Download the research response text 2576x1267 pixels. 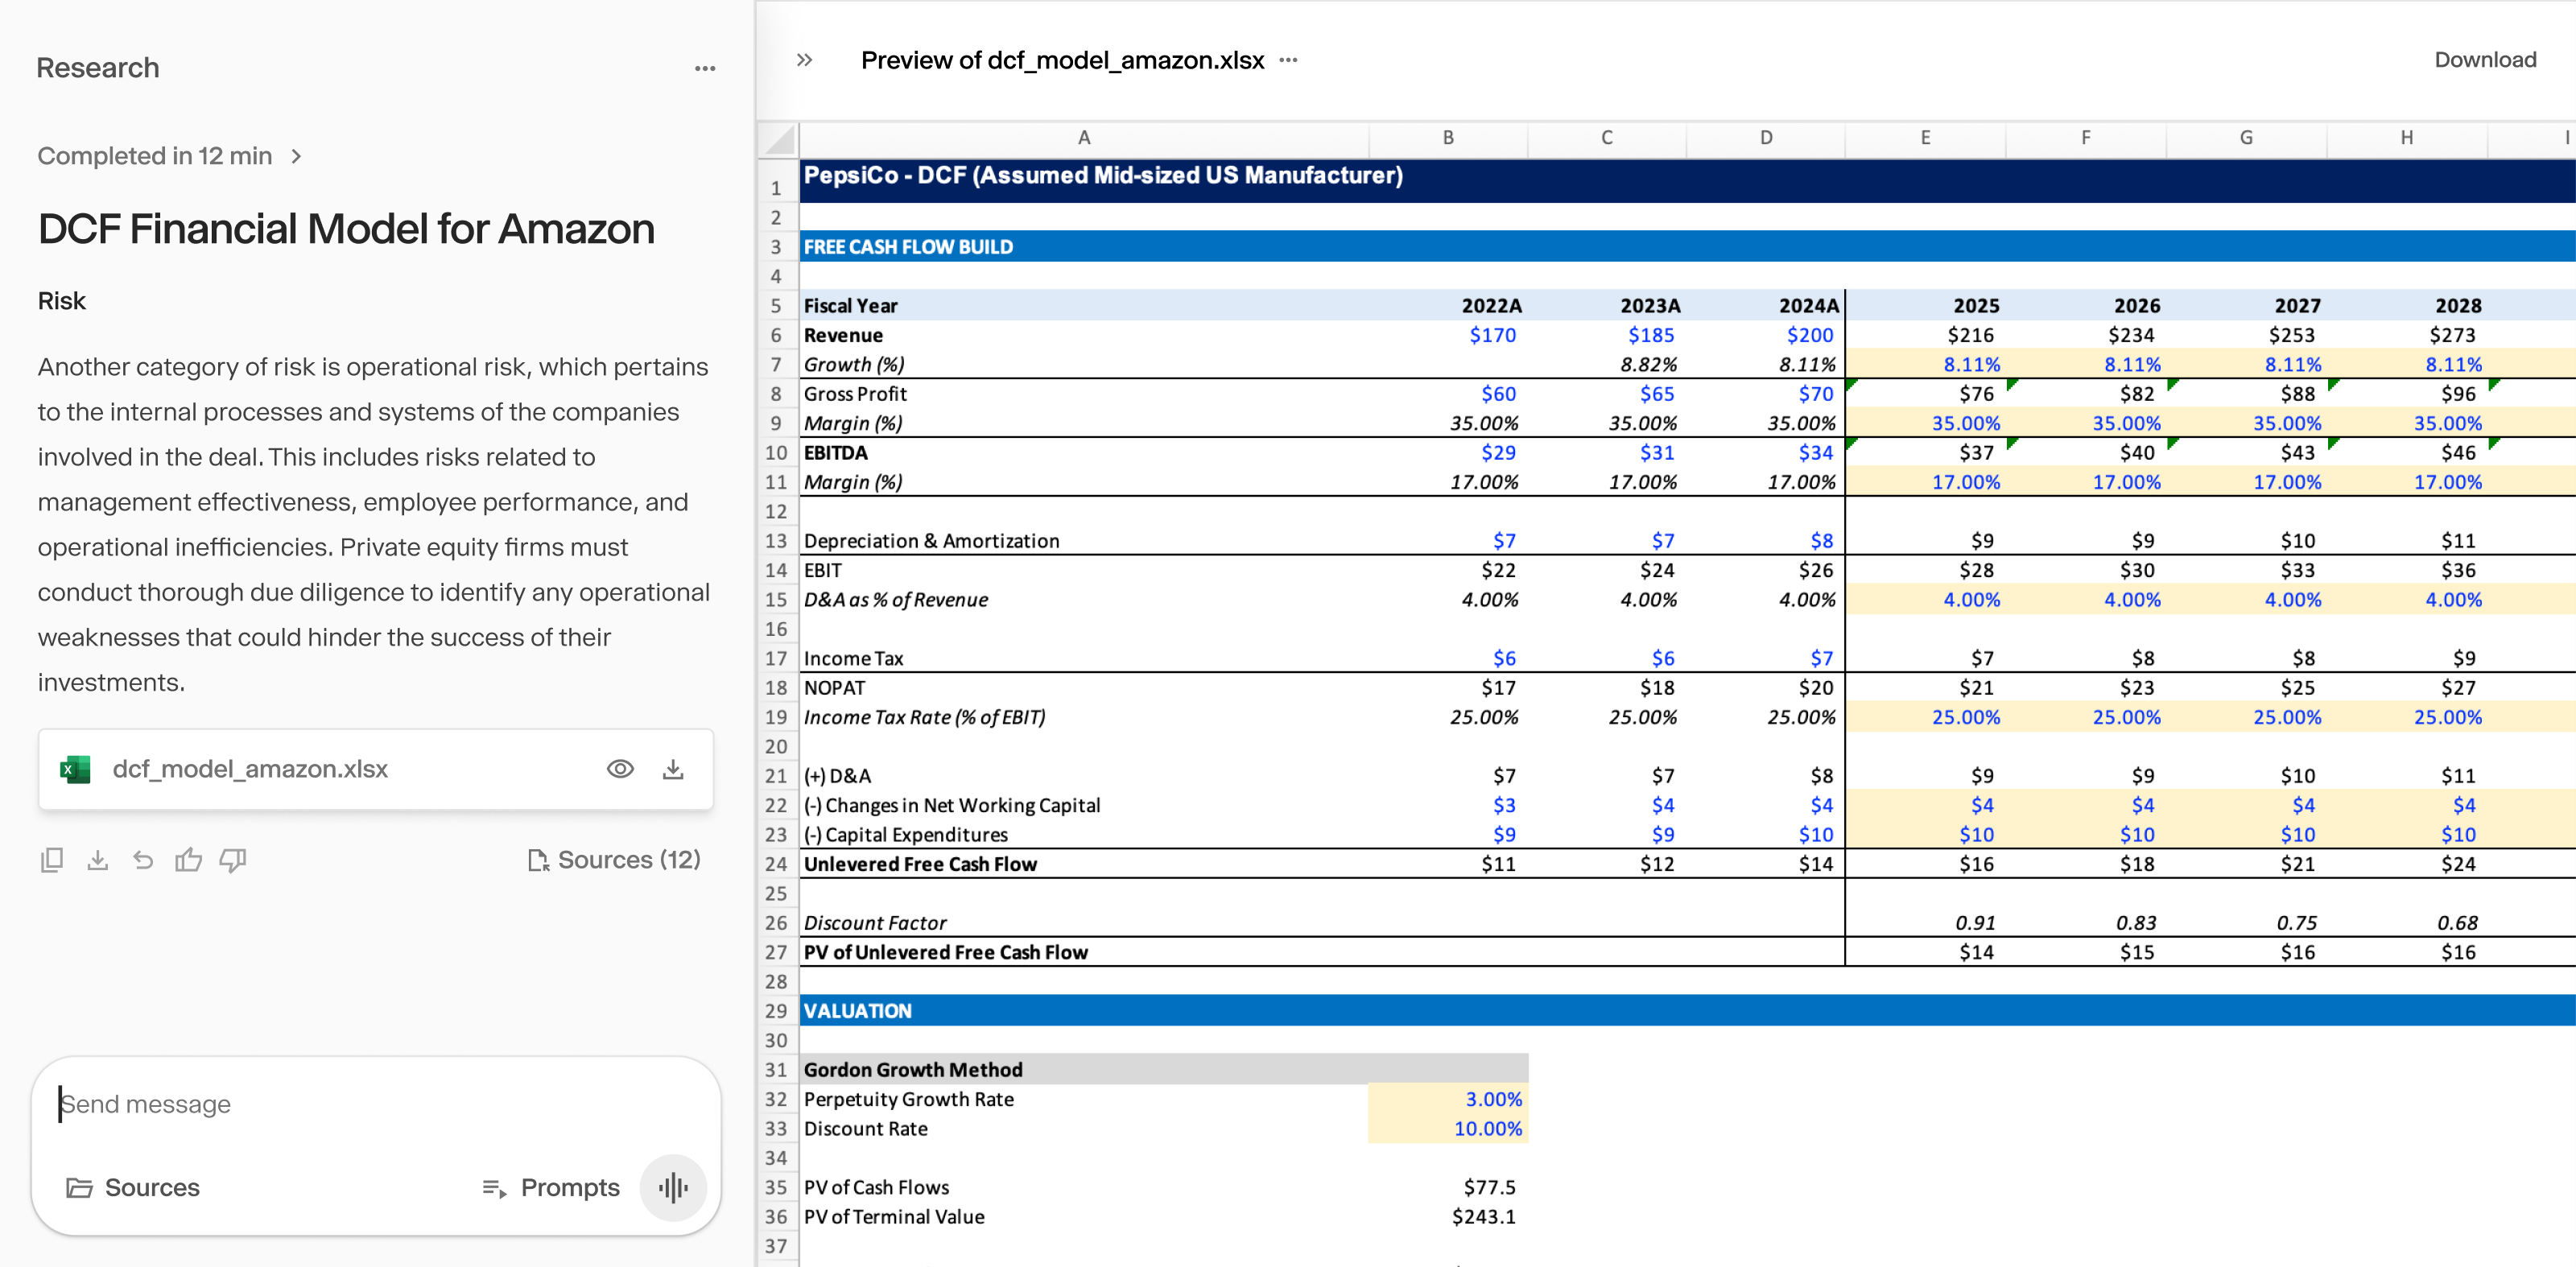pos(97,859)
